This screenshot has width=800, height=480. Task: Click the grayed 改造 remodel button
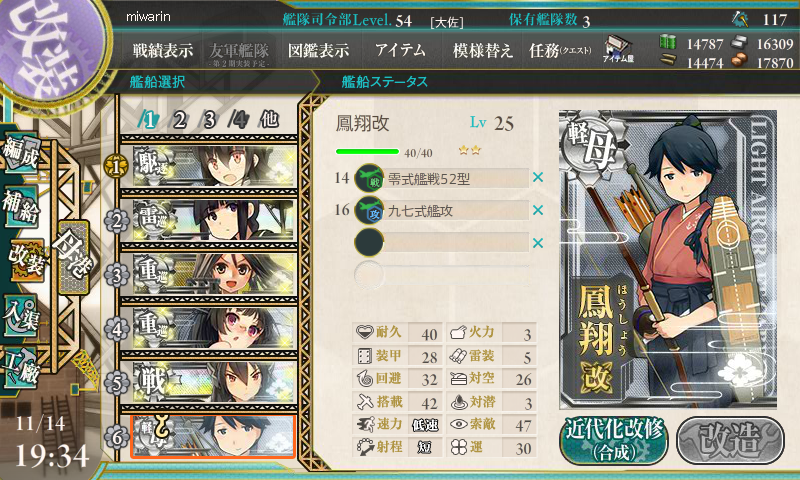click(x=731, y=440)
